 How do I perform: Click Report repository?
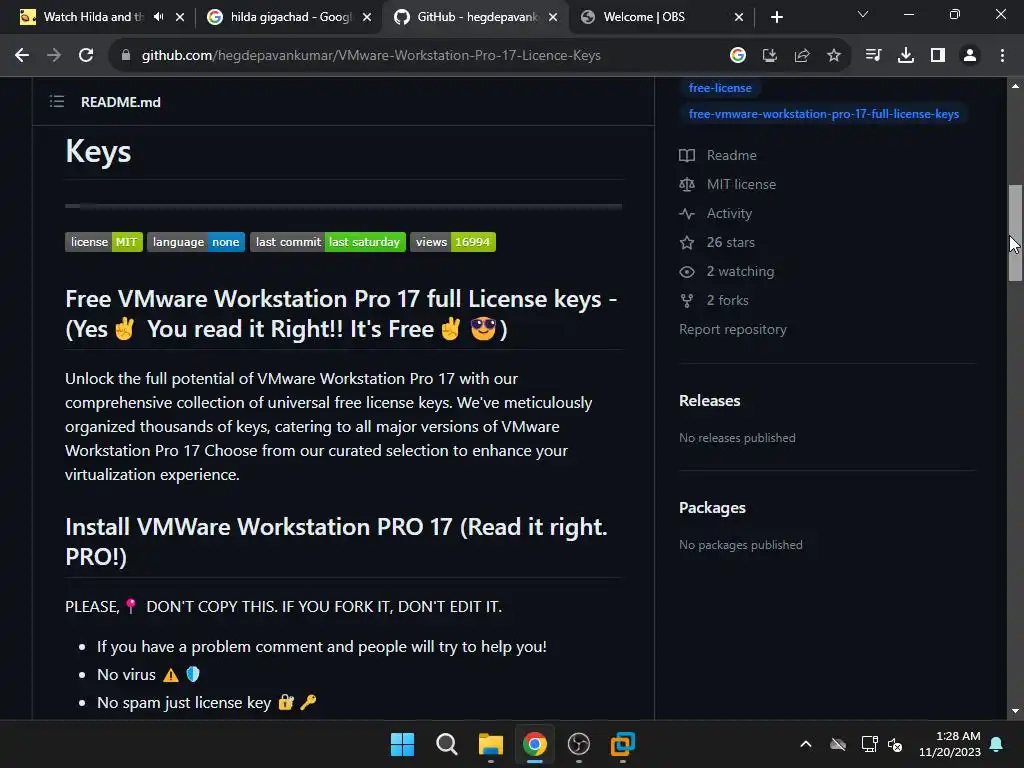[733, 329]
